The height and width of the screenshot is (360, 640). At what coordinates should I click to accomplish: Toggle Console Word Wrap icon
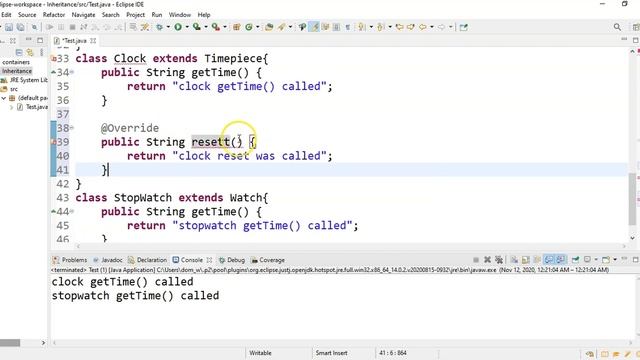point(537,260)
